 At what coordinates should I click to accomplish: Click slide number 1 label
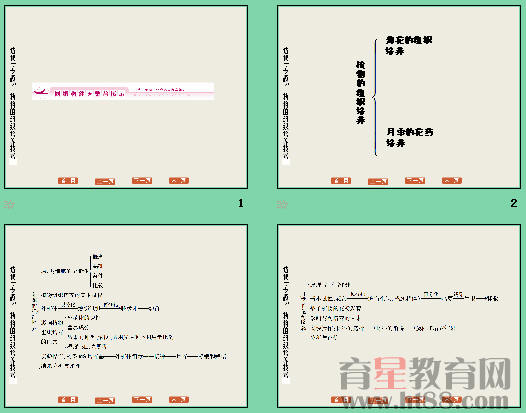pos(241,203)
